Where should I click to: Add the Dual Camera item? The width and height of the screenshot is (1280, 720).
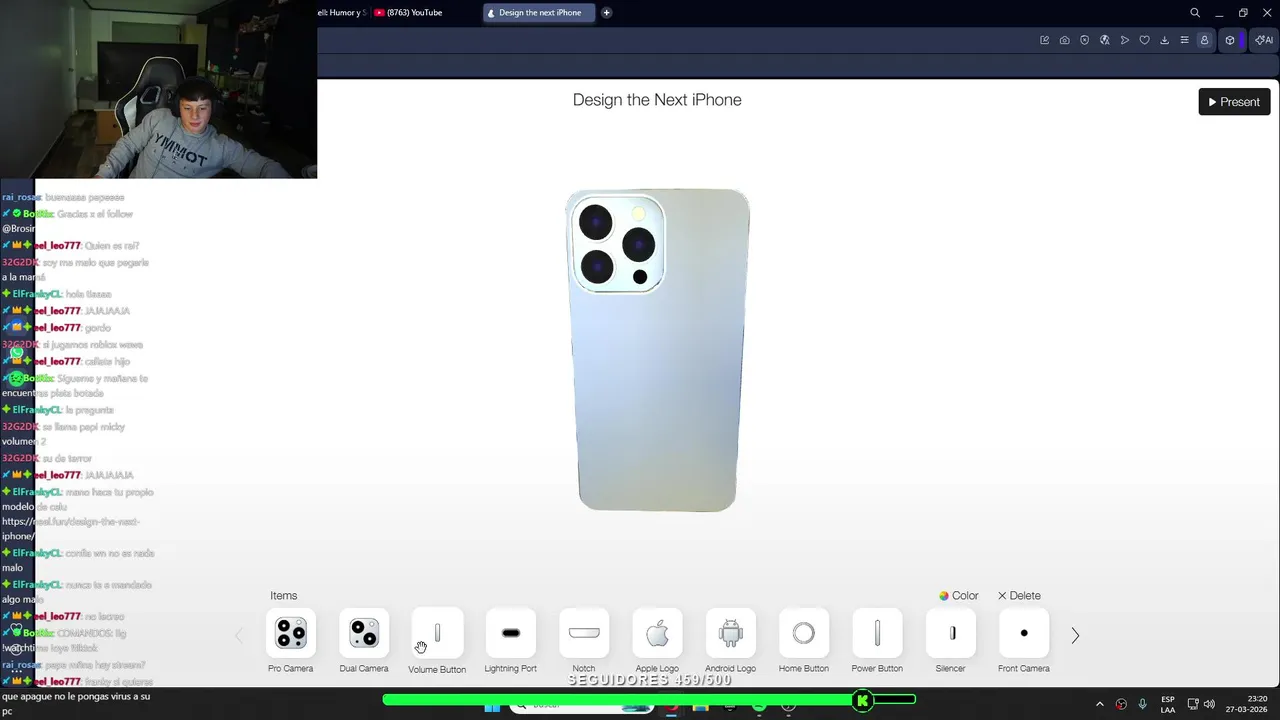[x=364, y=633]
